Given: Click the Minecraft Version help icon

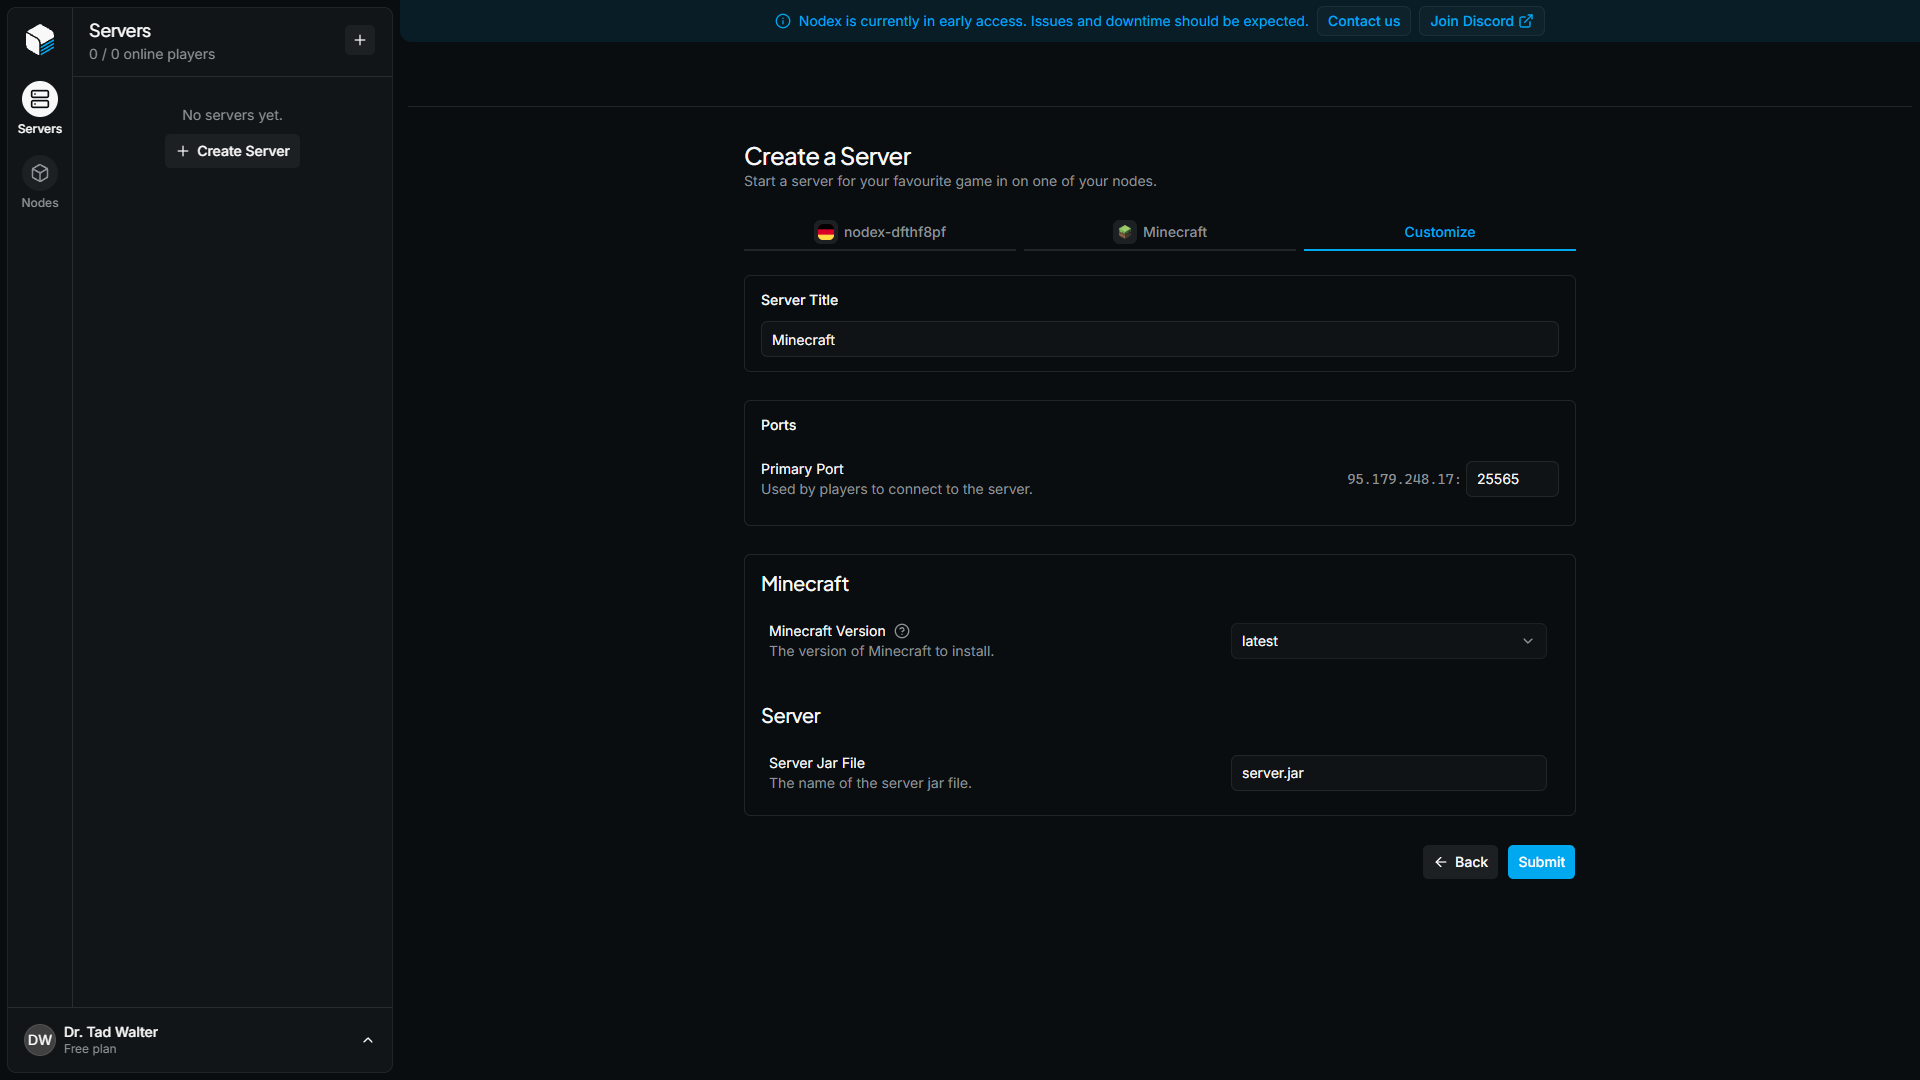Looking at the screenshot, I should pyautogui.click(x=902, y=631).
